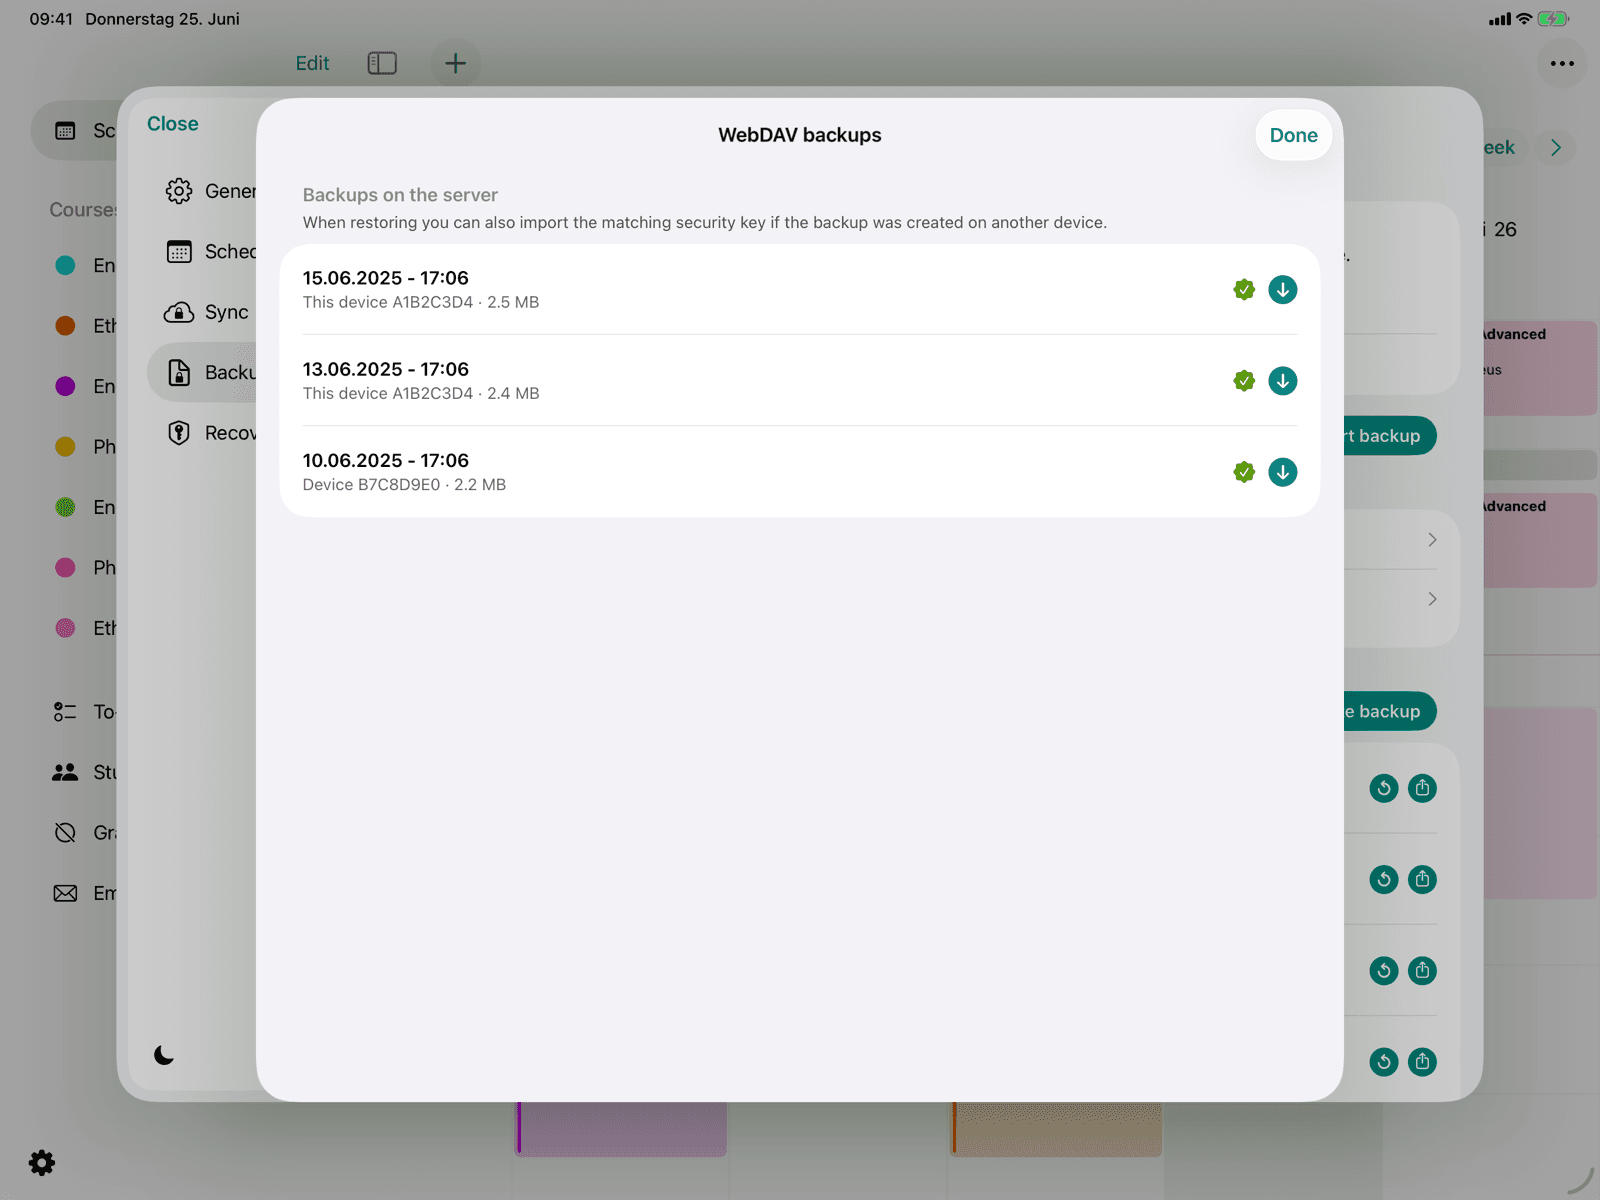
Task: Tap the verified badge on 10.06.2025 backup
Action: 1244,472
